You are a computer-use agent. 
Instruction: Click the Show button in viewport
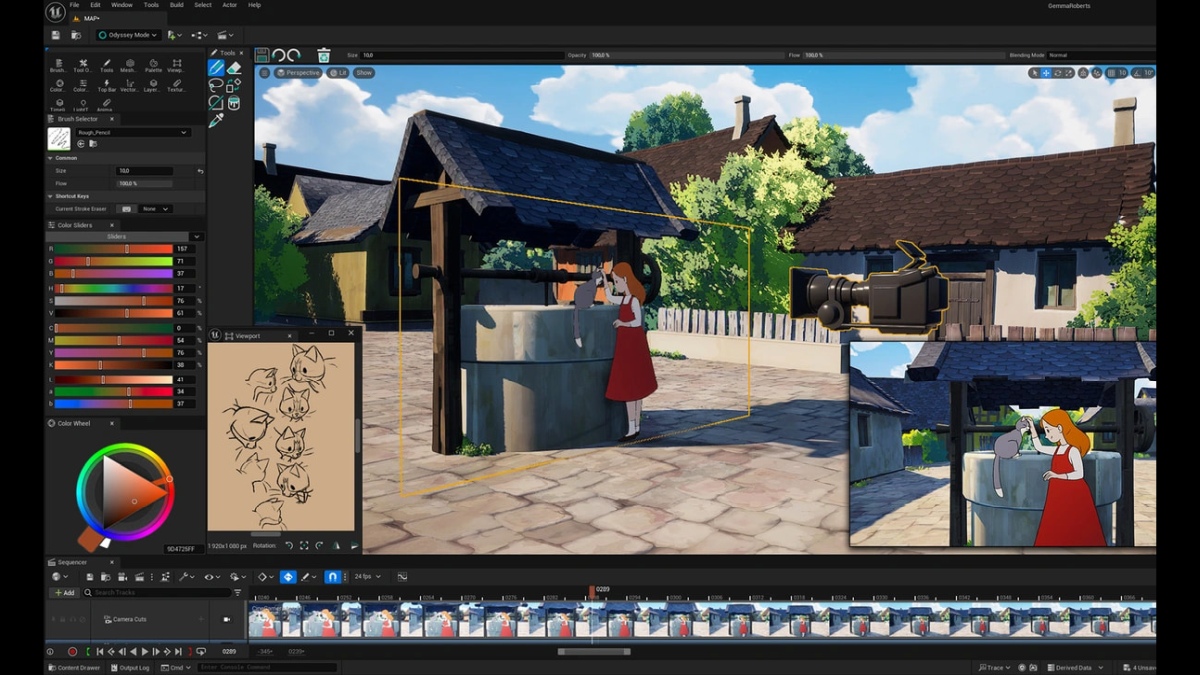[364, 73]
